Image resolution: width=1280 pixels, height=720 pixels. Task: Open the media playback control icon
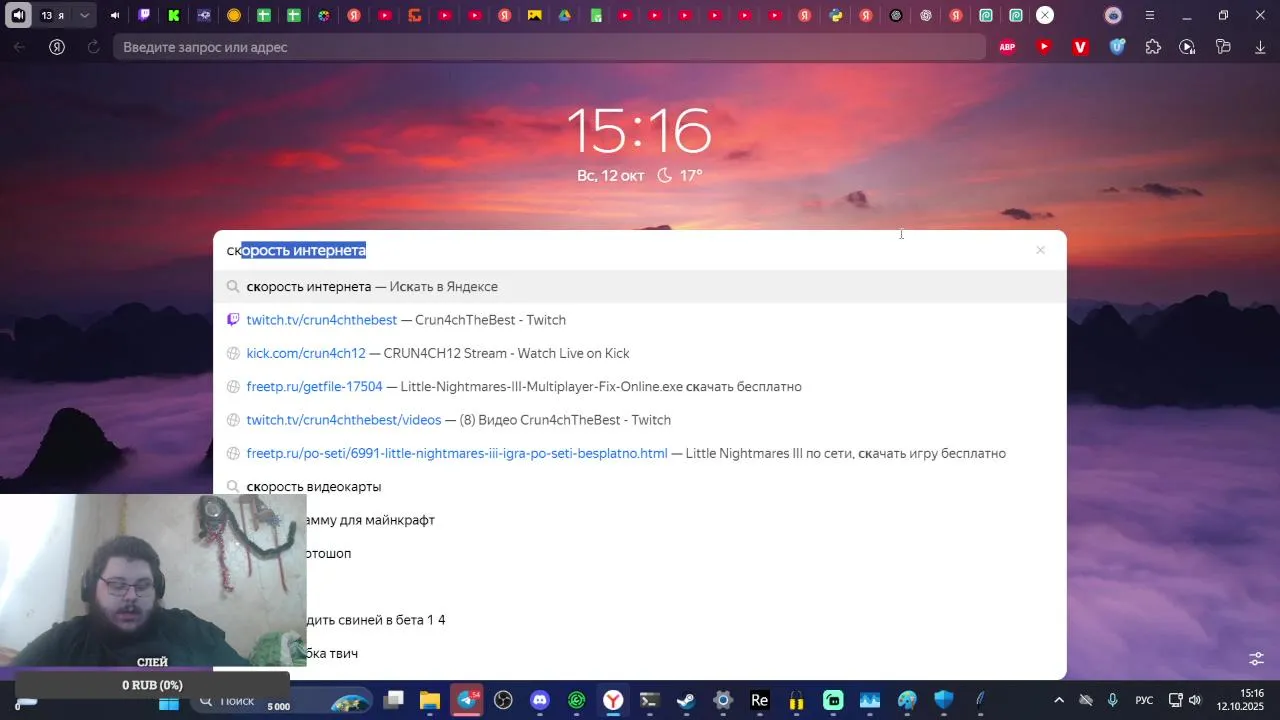click(1187, 47)
